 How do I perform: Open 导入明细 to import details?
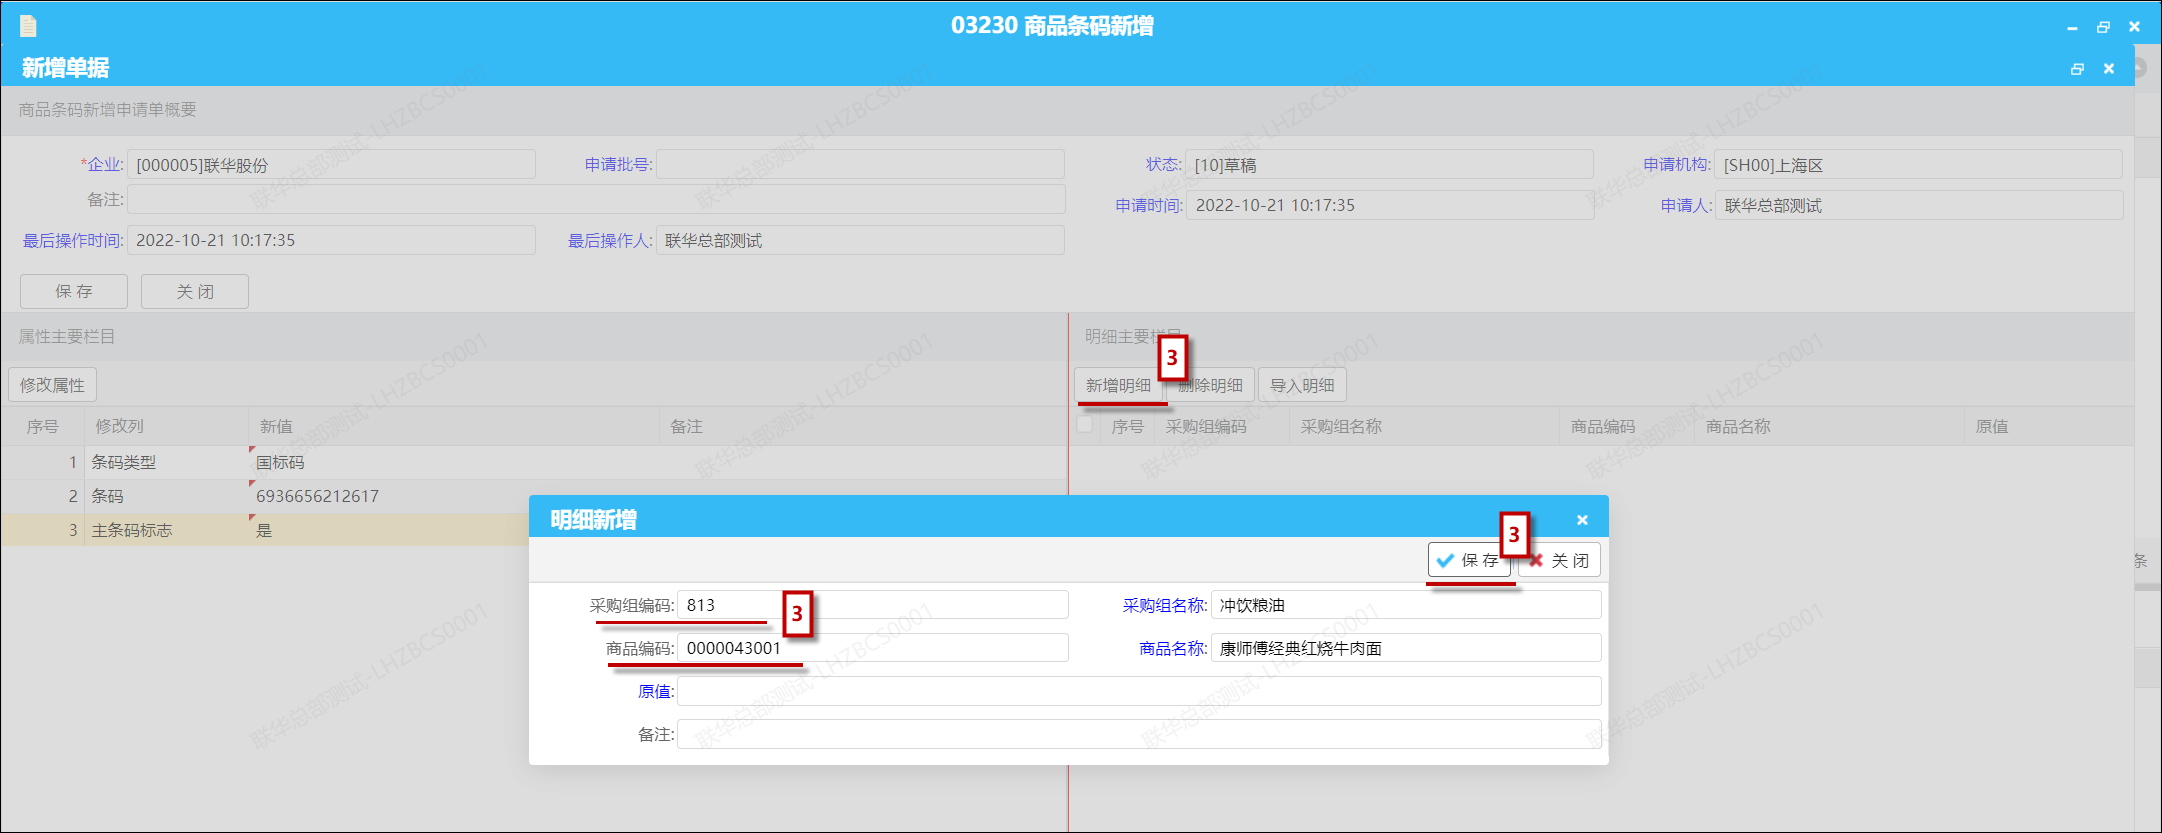pyautogui.click(x=1302, y=386)
